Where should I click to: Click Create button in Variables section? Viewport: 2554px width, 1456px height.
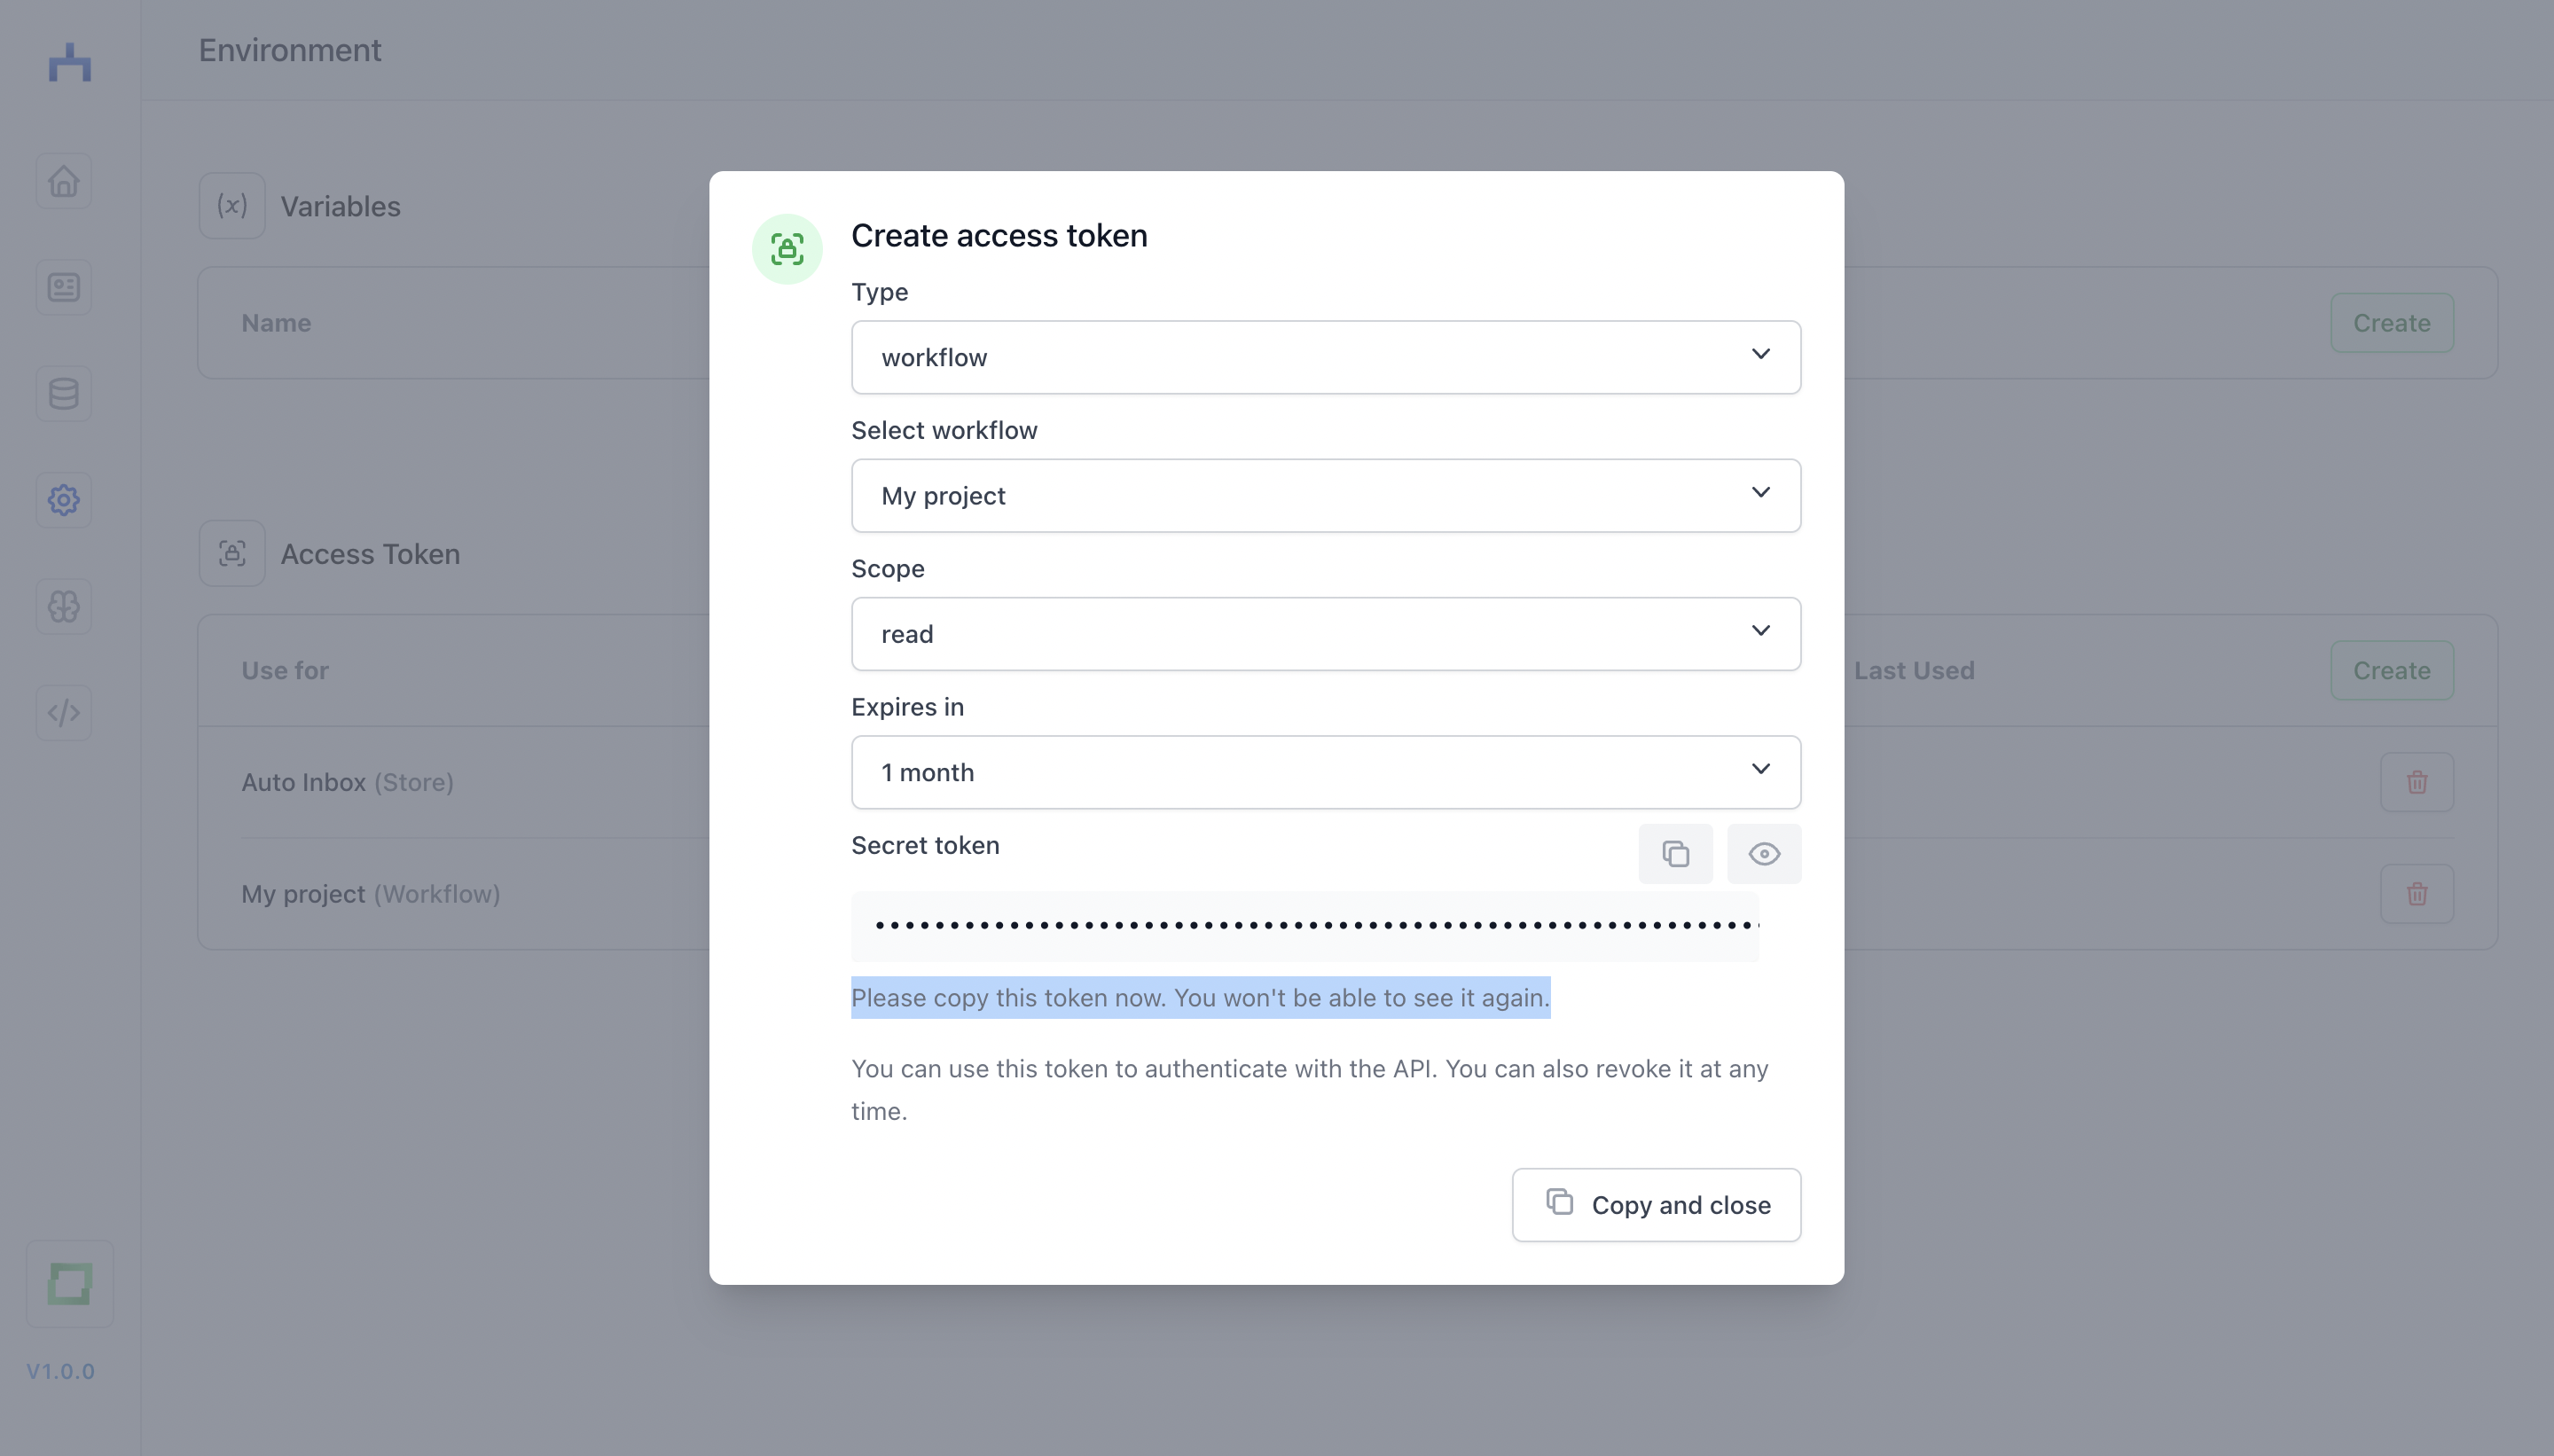[2392, 323]
